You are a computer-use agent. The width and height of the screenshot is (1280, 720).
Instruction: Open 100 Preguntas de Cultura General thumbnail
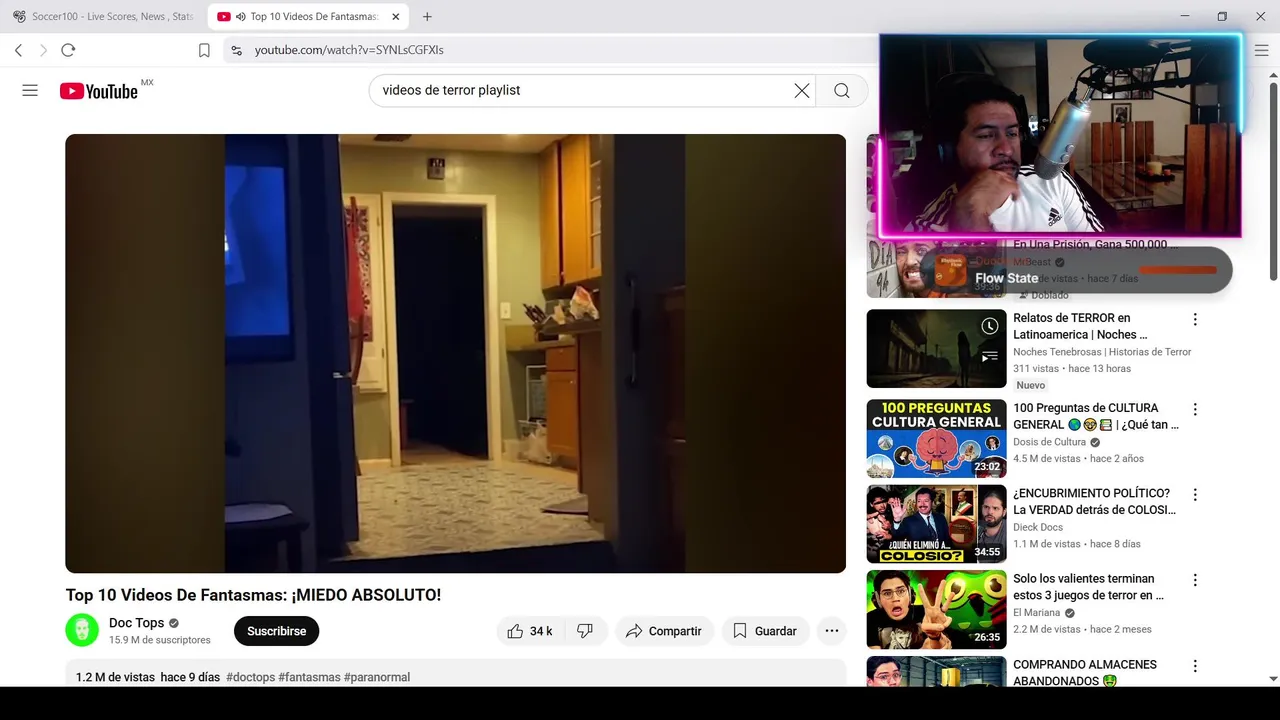(x=936, y=439)
